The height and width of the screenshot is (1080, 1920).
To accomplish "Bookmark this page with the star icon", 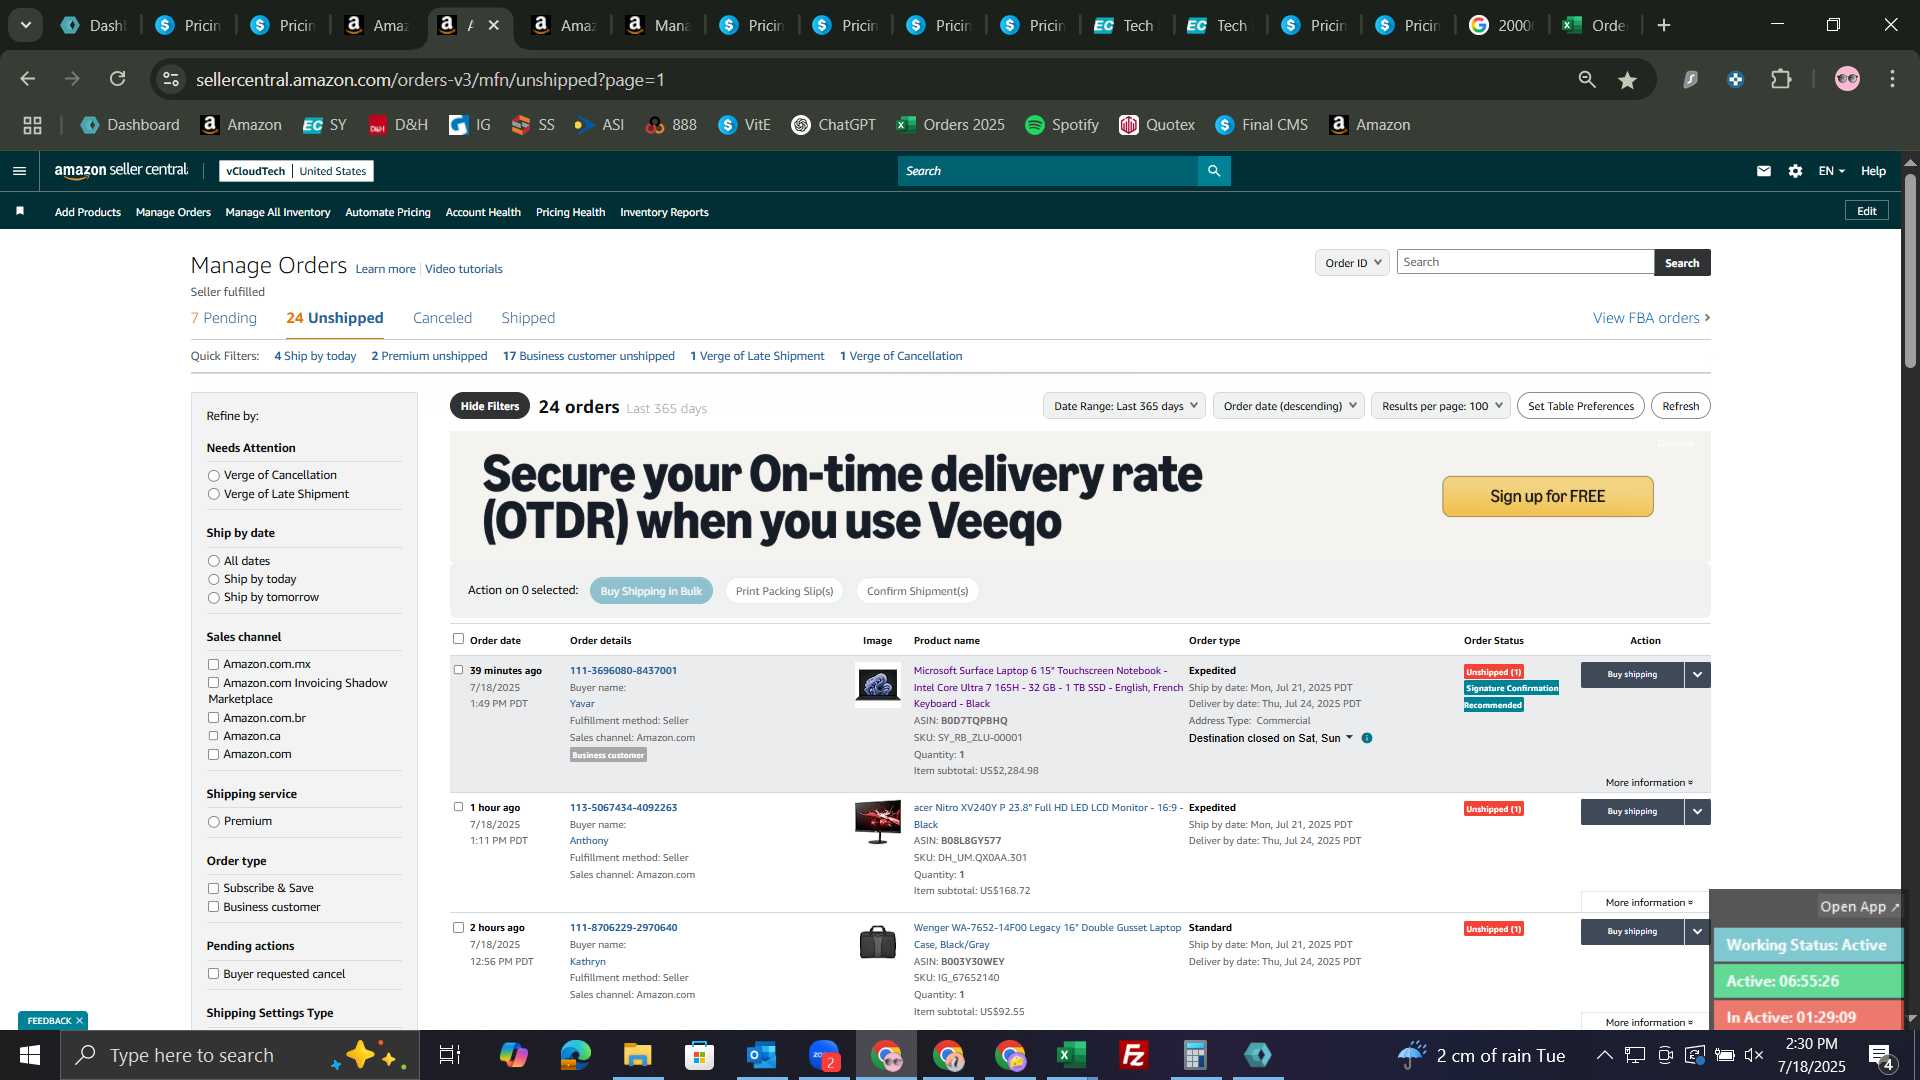I will [1628, 80].
